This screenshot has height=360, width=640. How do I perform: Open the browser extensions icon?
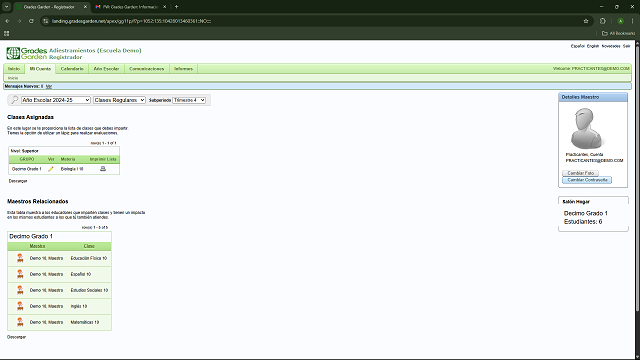pyautogui.click(x=603, y=21)
